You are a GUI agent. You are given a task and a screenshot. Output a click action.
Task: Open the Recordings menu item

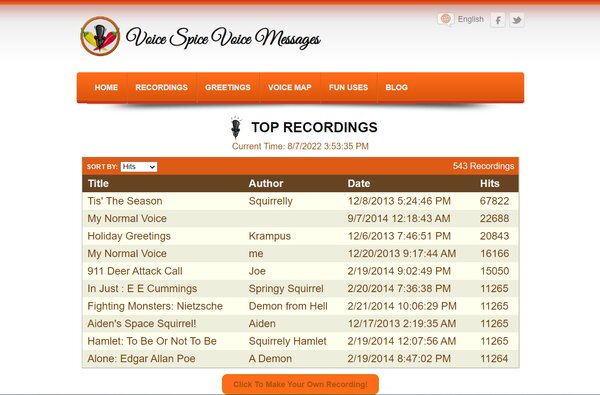pos(161,87)
